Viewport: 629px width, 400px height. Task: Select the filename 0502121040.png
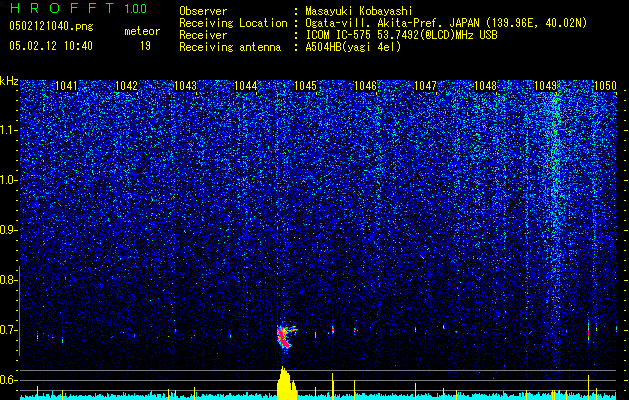coord(51,26)
